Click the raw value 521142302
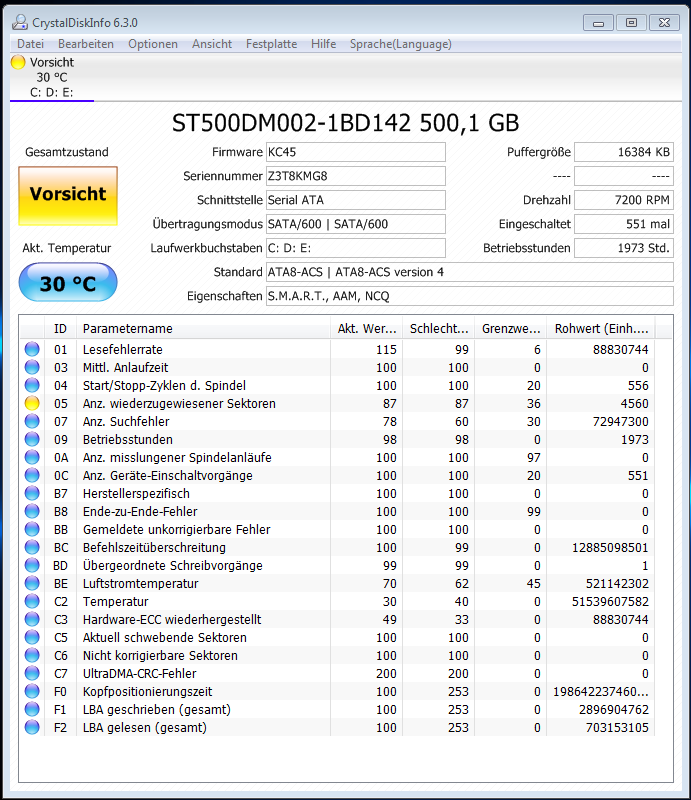691x800 pixels. click(x=617, y=584)
